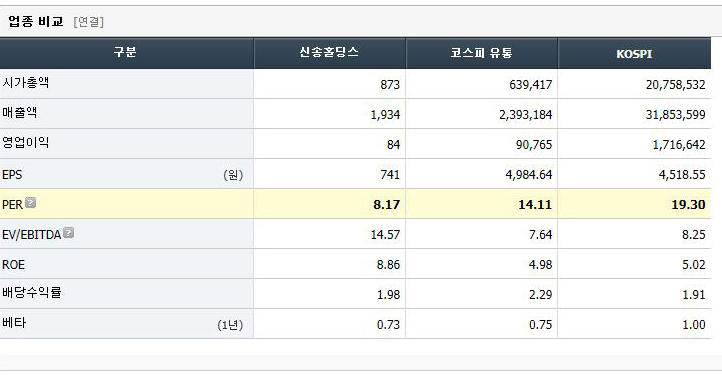Select the 영업이익 row label
The width and height of the screenshot is (722, 375).
coord(26,143)
